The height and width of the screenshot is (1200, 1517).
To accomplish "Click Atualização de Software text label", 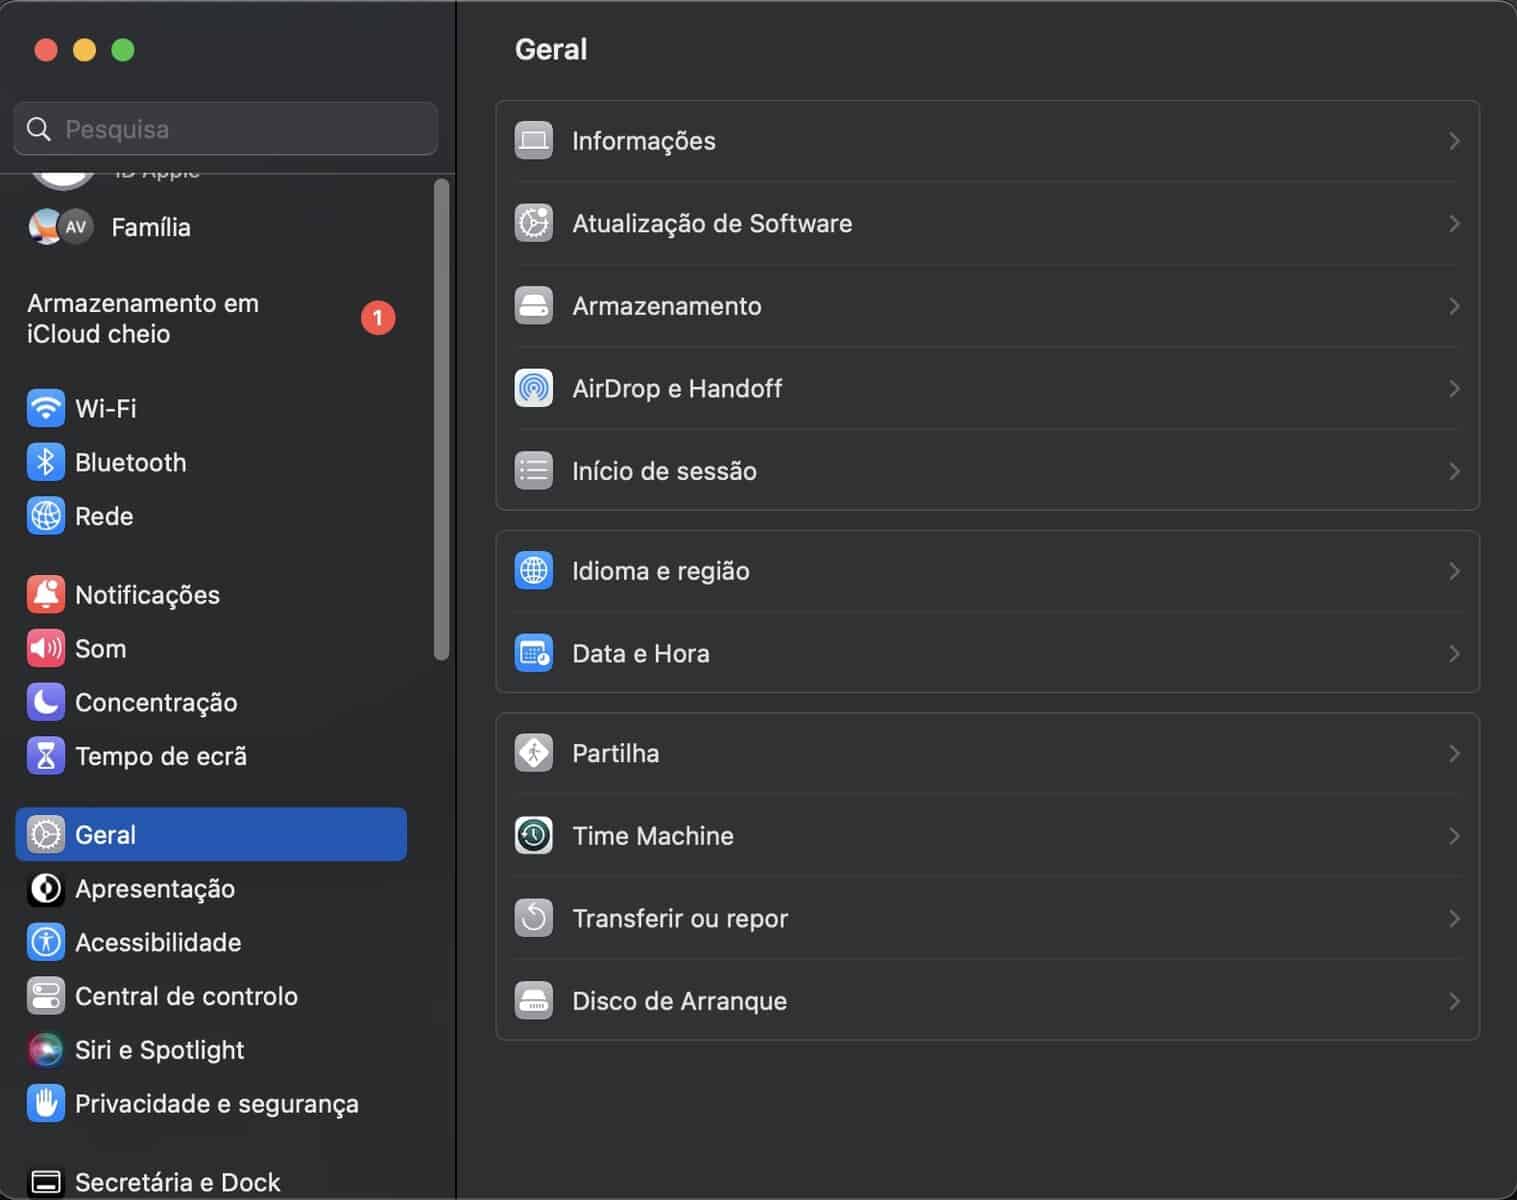I will [712, 223].
